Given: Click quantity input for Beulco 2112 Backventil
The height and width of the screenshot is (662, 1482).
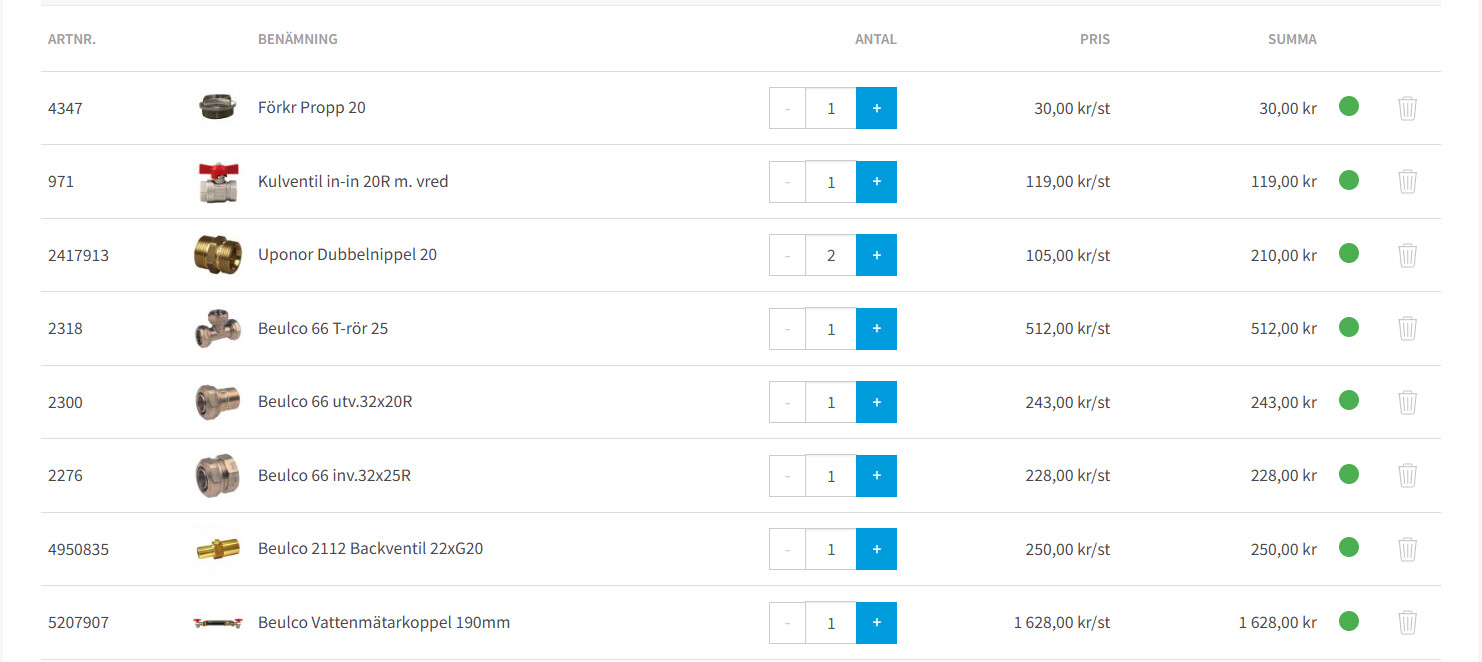Looking at the screenshot, I should pyautogui.click(x=831, y=549).
